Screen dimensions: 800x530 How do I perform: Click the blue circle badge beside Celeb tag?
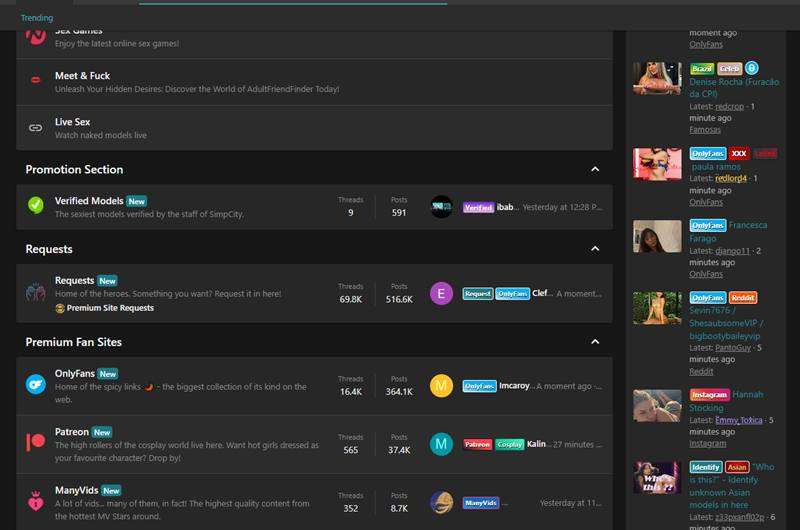tap(752, 68)
